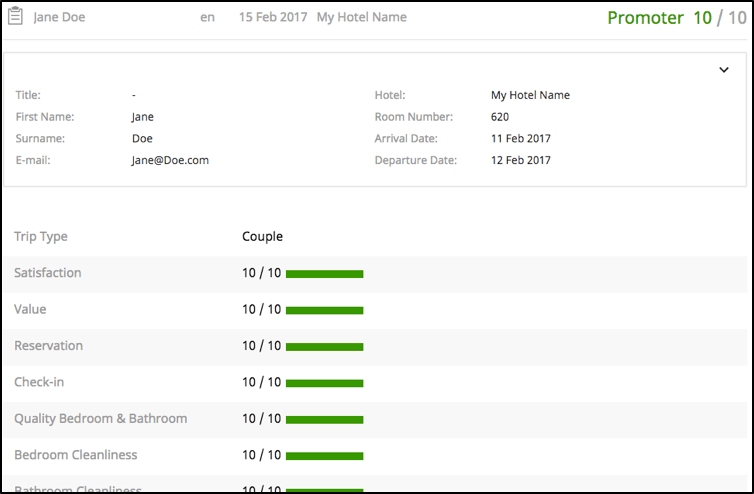Viewport: 754px width, 494px height.
Task: Click the Arrival Date 11 Feb 2017
Action: click(x=520, y=139)
